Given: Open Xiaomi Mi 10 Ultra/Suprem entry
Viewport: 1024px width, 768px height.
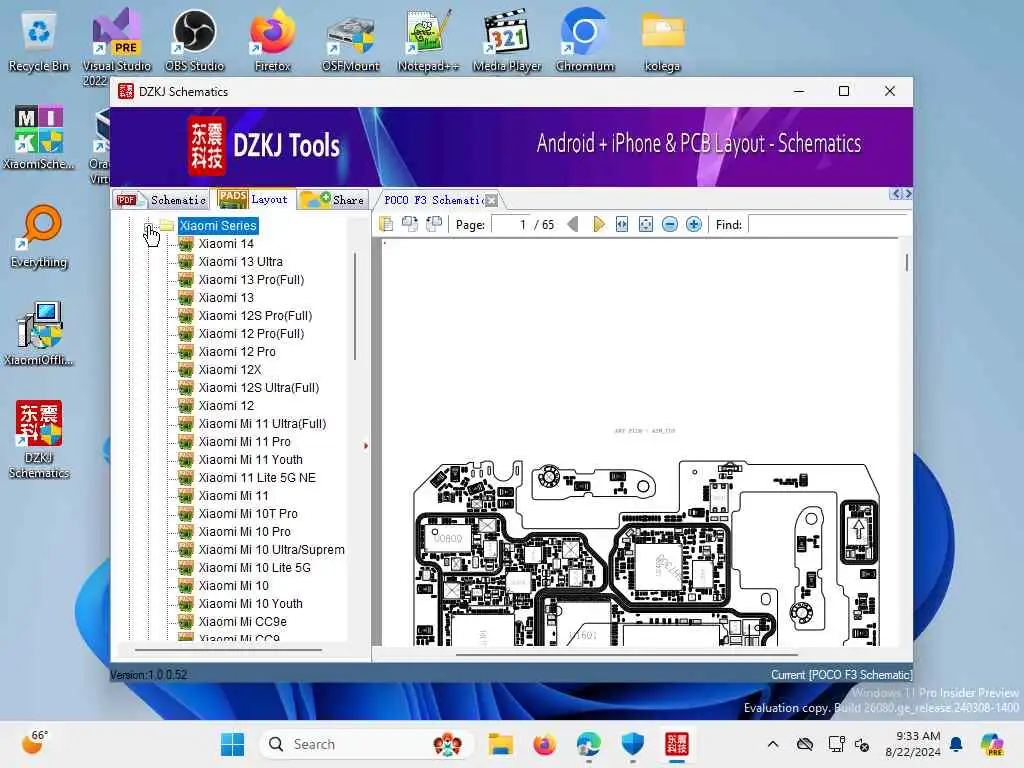Looking at the screenshot, I should (x=272, y=550).
